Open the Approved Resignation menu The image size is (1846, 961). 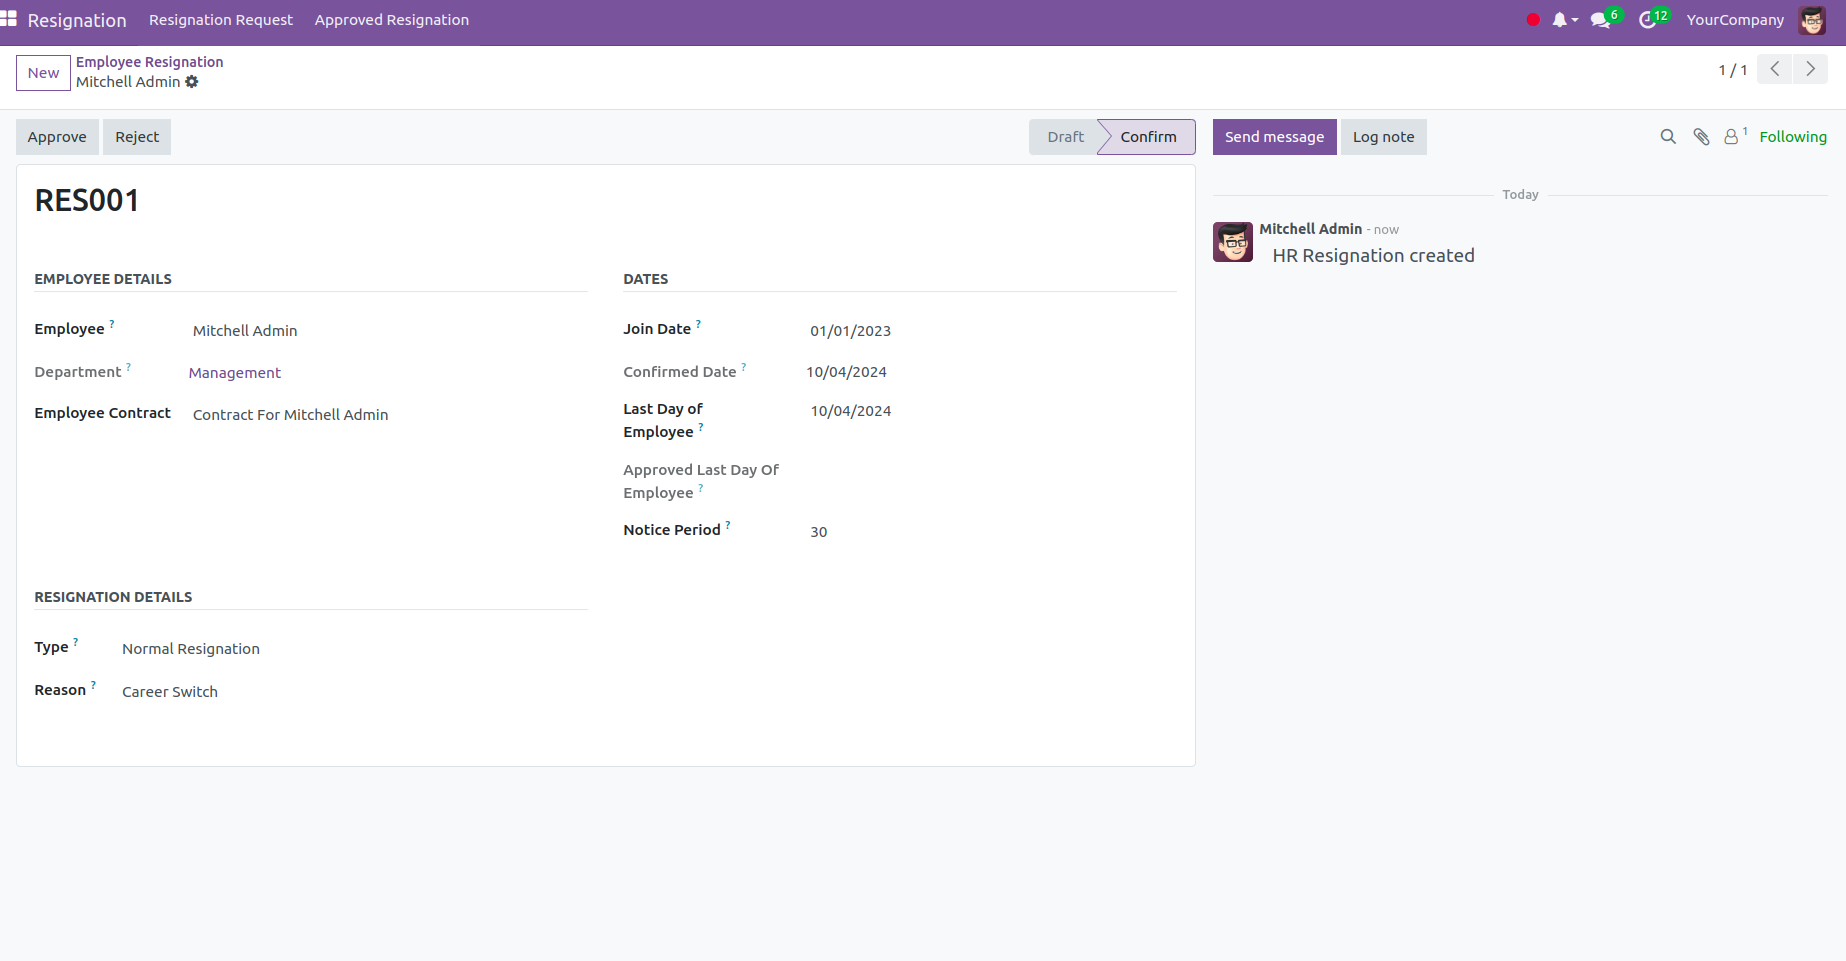point(391,20)
